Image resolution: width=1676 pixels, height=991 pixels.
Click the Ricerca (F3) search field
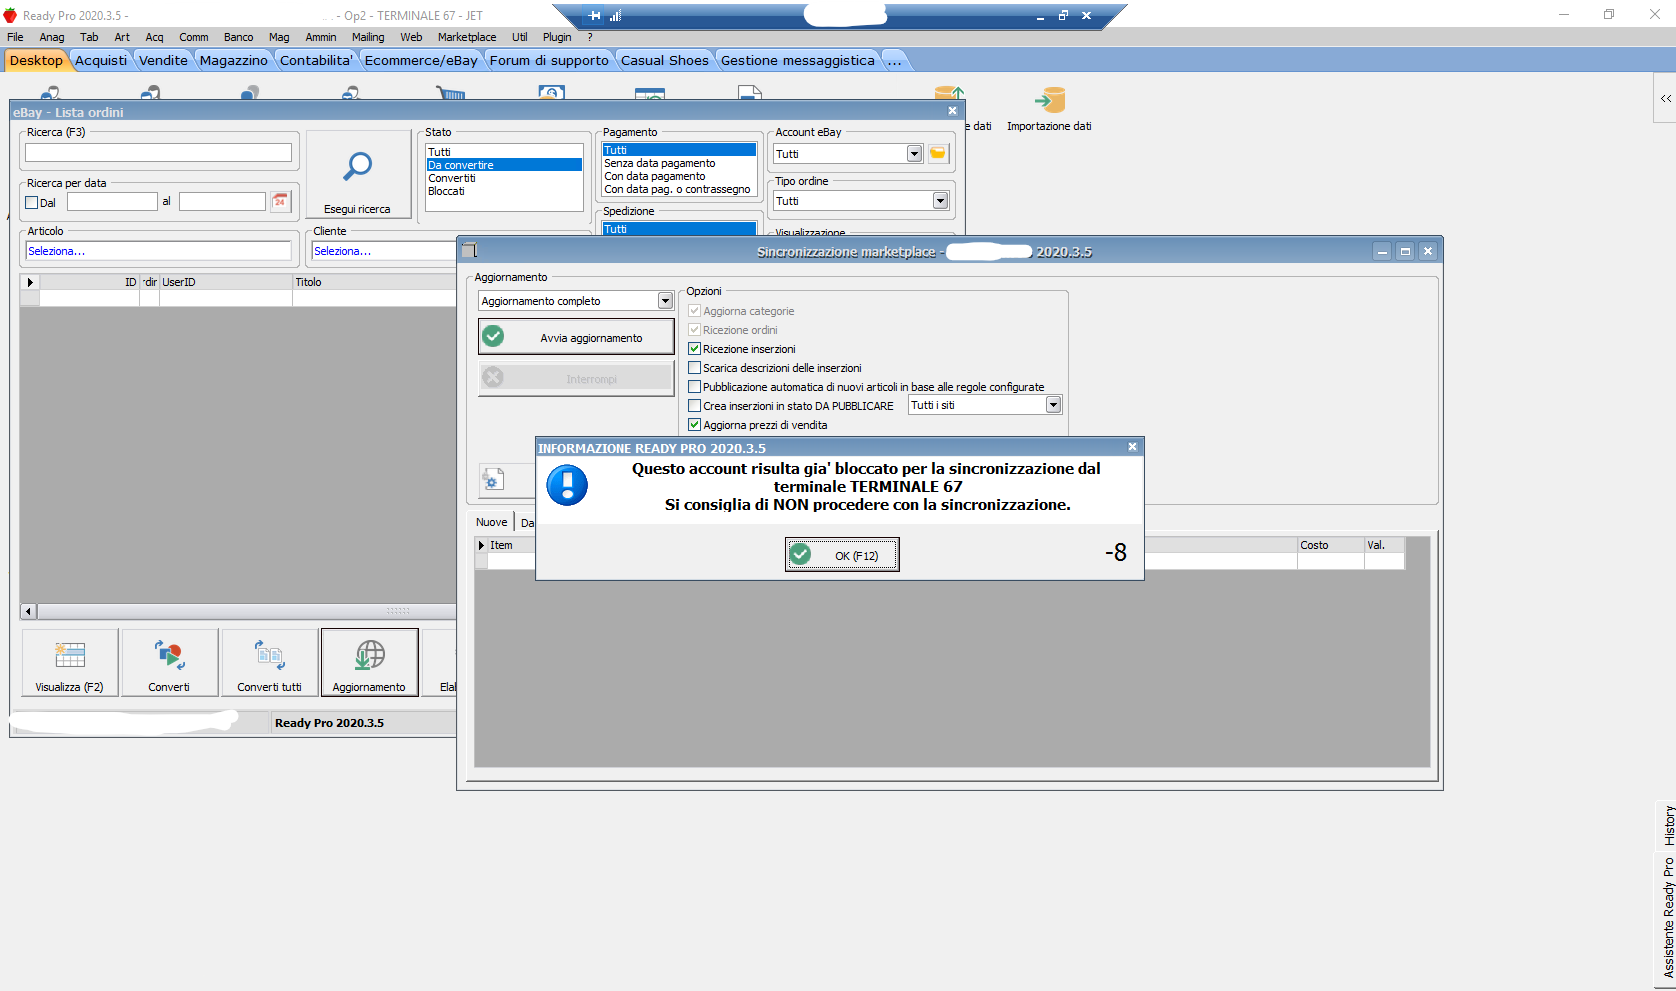click(158, 152)
